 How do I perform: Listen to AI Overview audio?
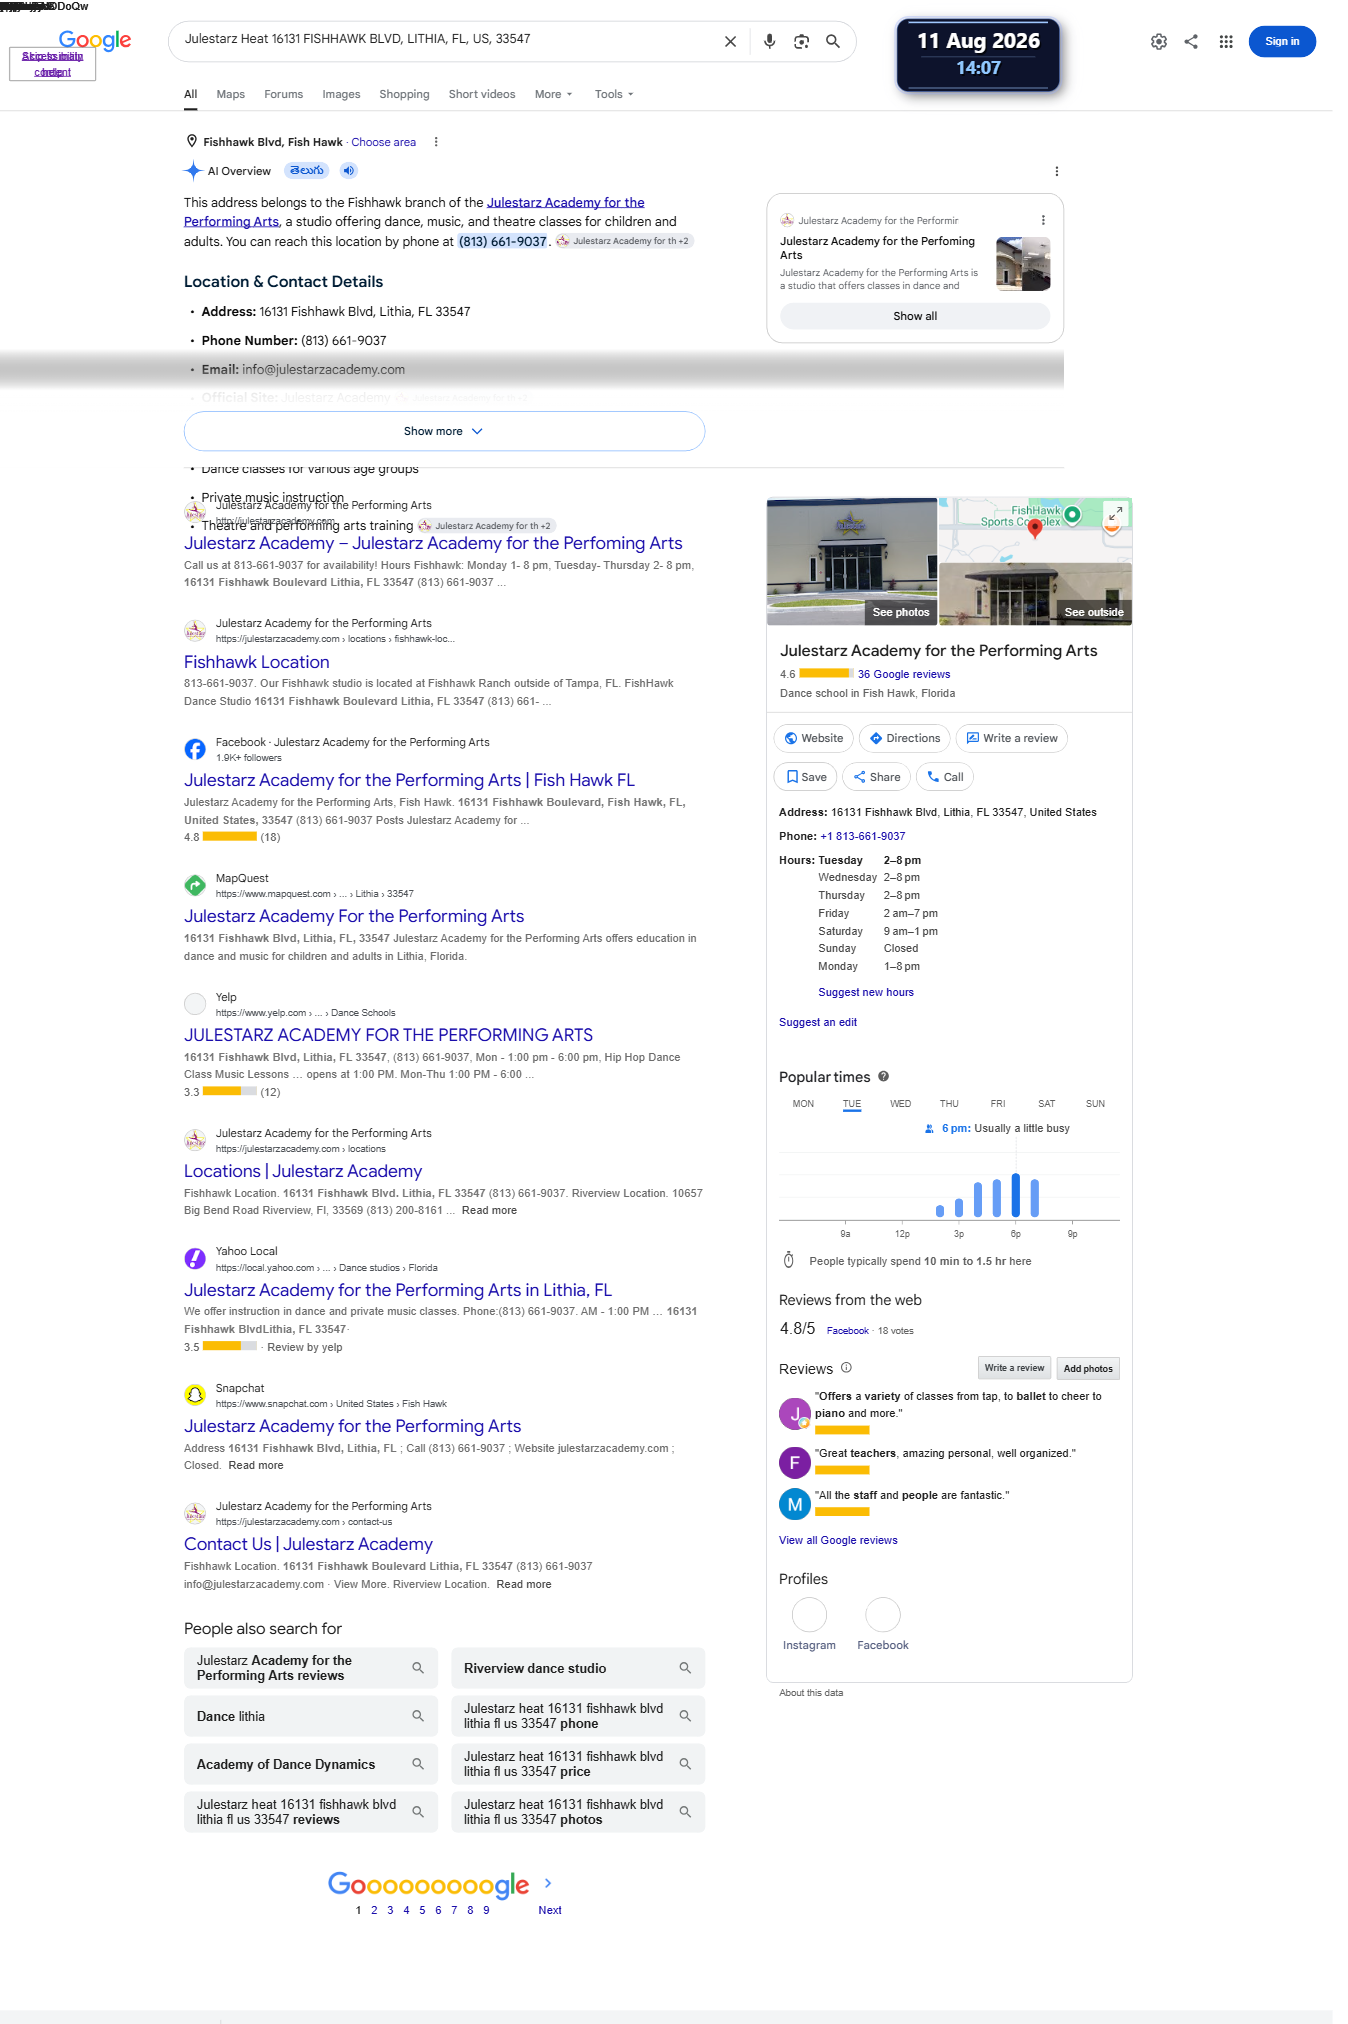tap(348, 171)
